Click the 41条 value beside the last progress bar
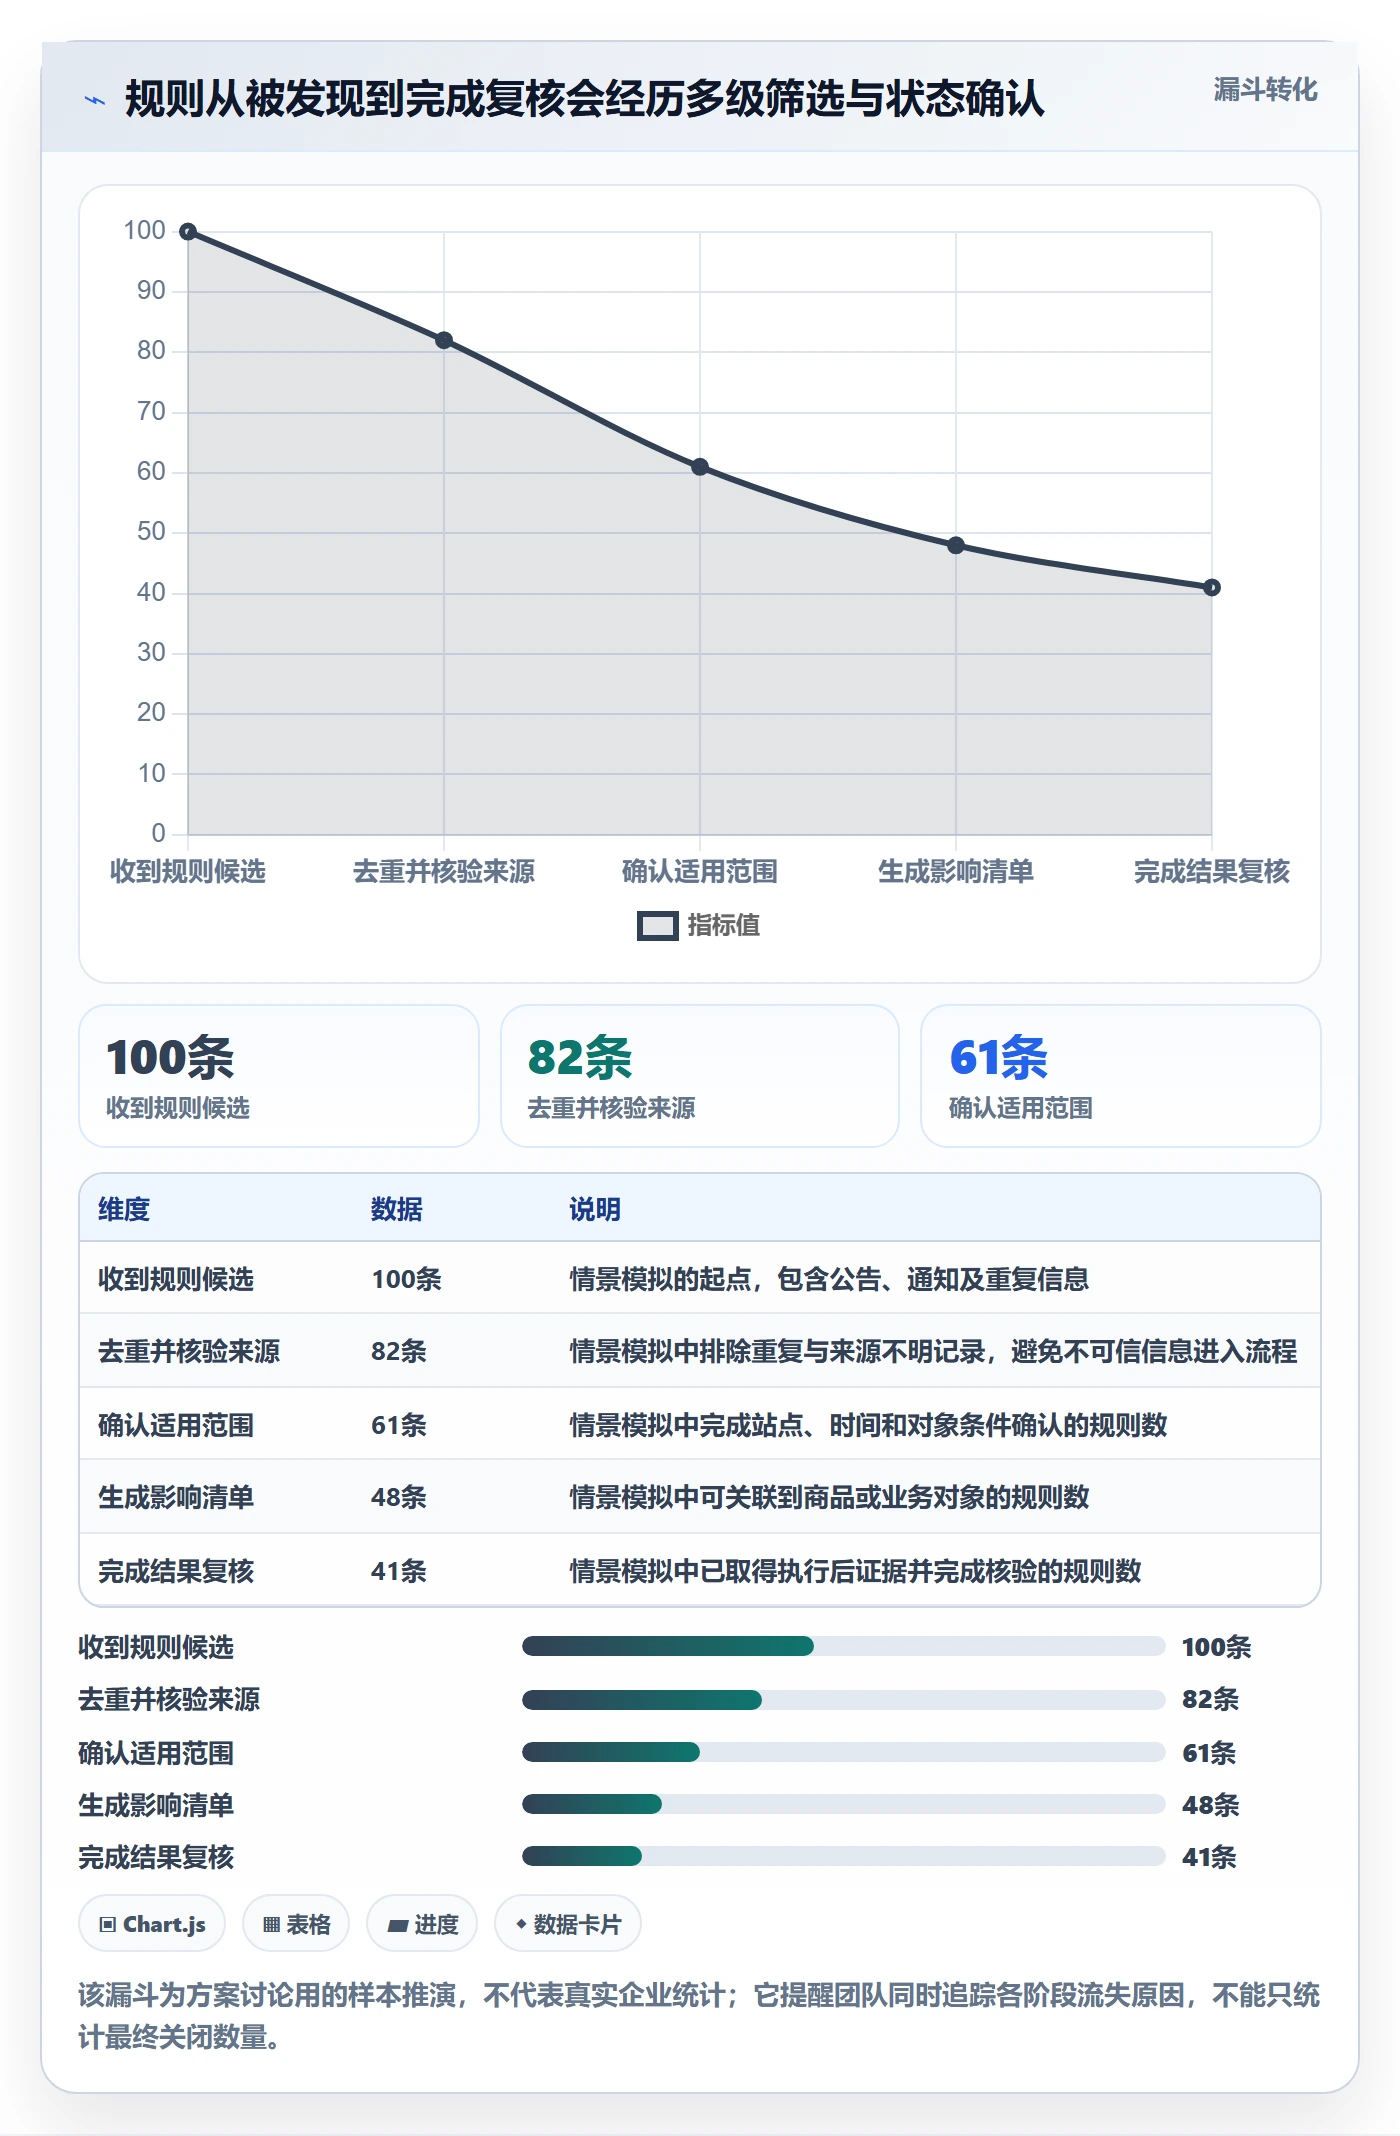This screenshot has width=1400, height=2136. (x=1209, y=1857)
